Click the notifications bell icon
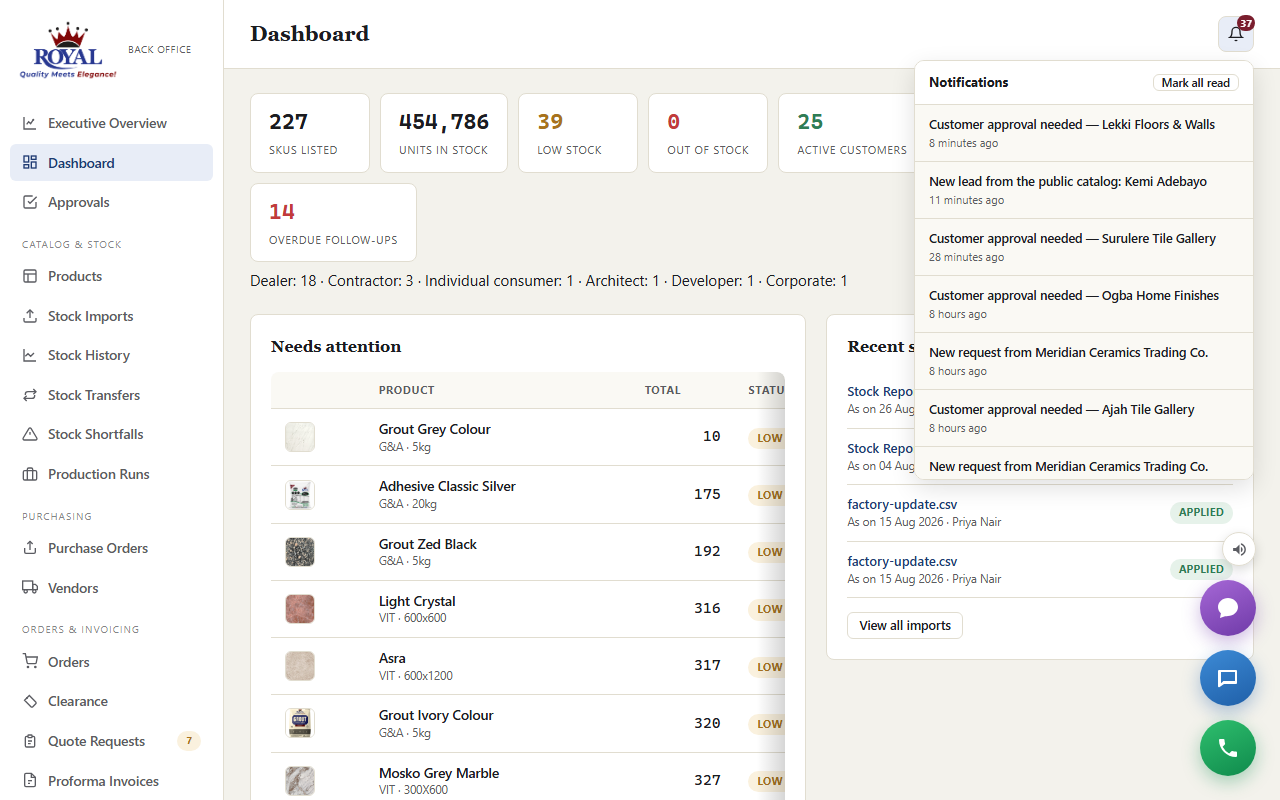Screen dimensions: 1280x800 pyautogui.click(x=1236, y=34)
